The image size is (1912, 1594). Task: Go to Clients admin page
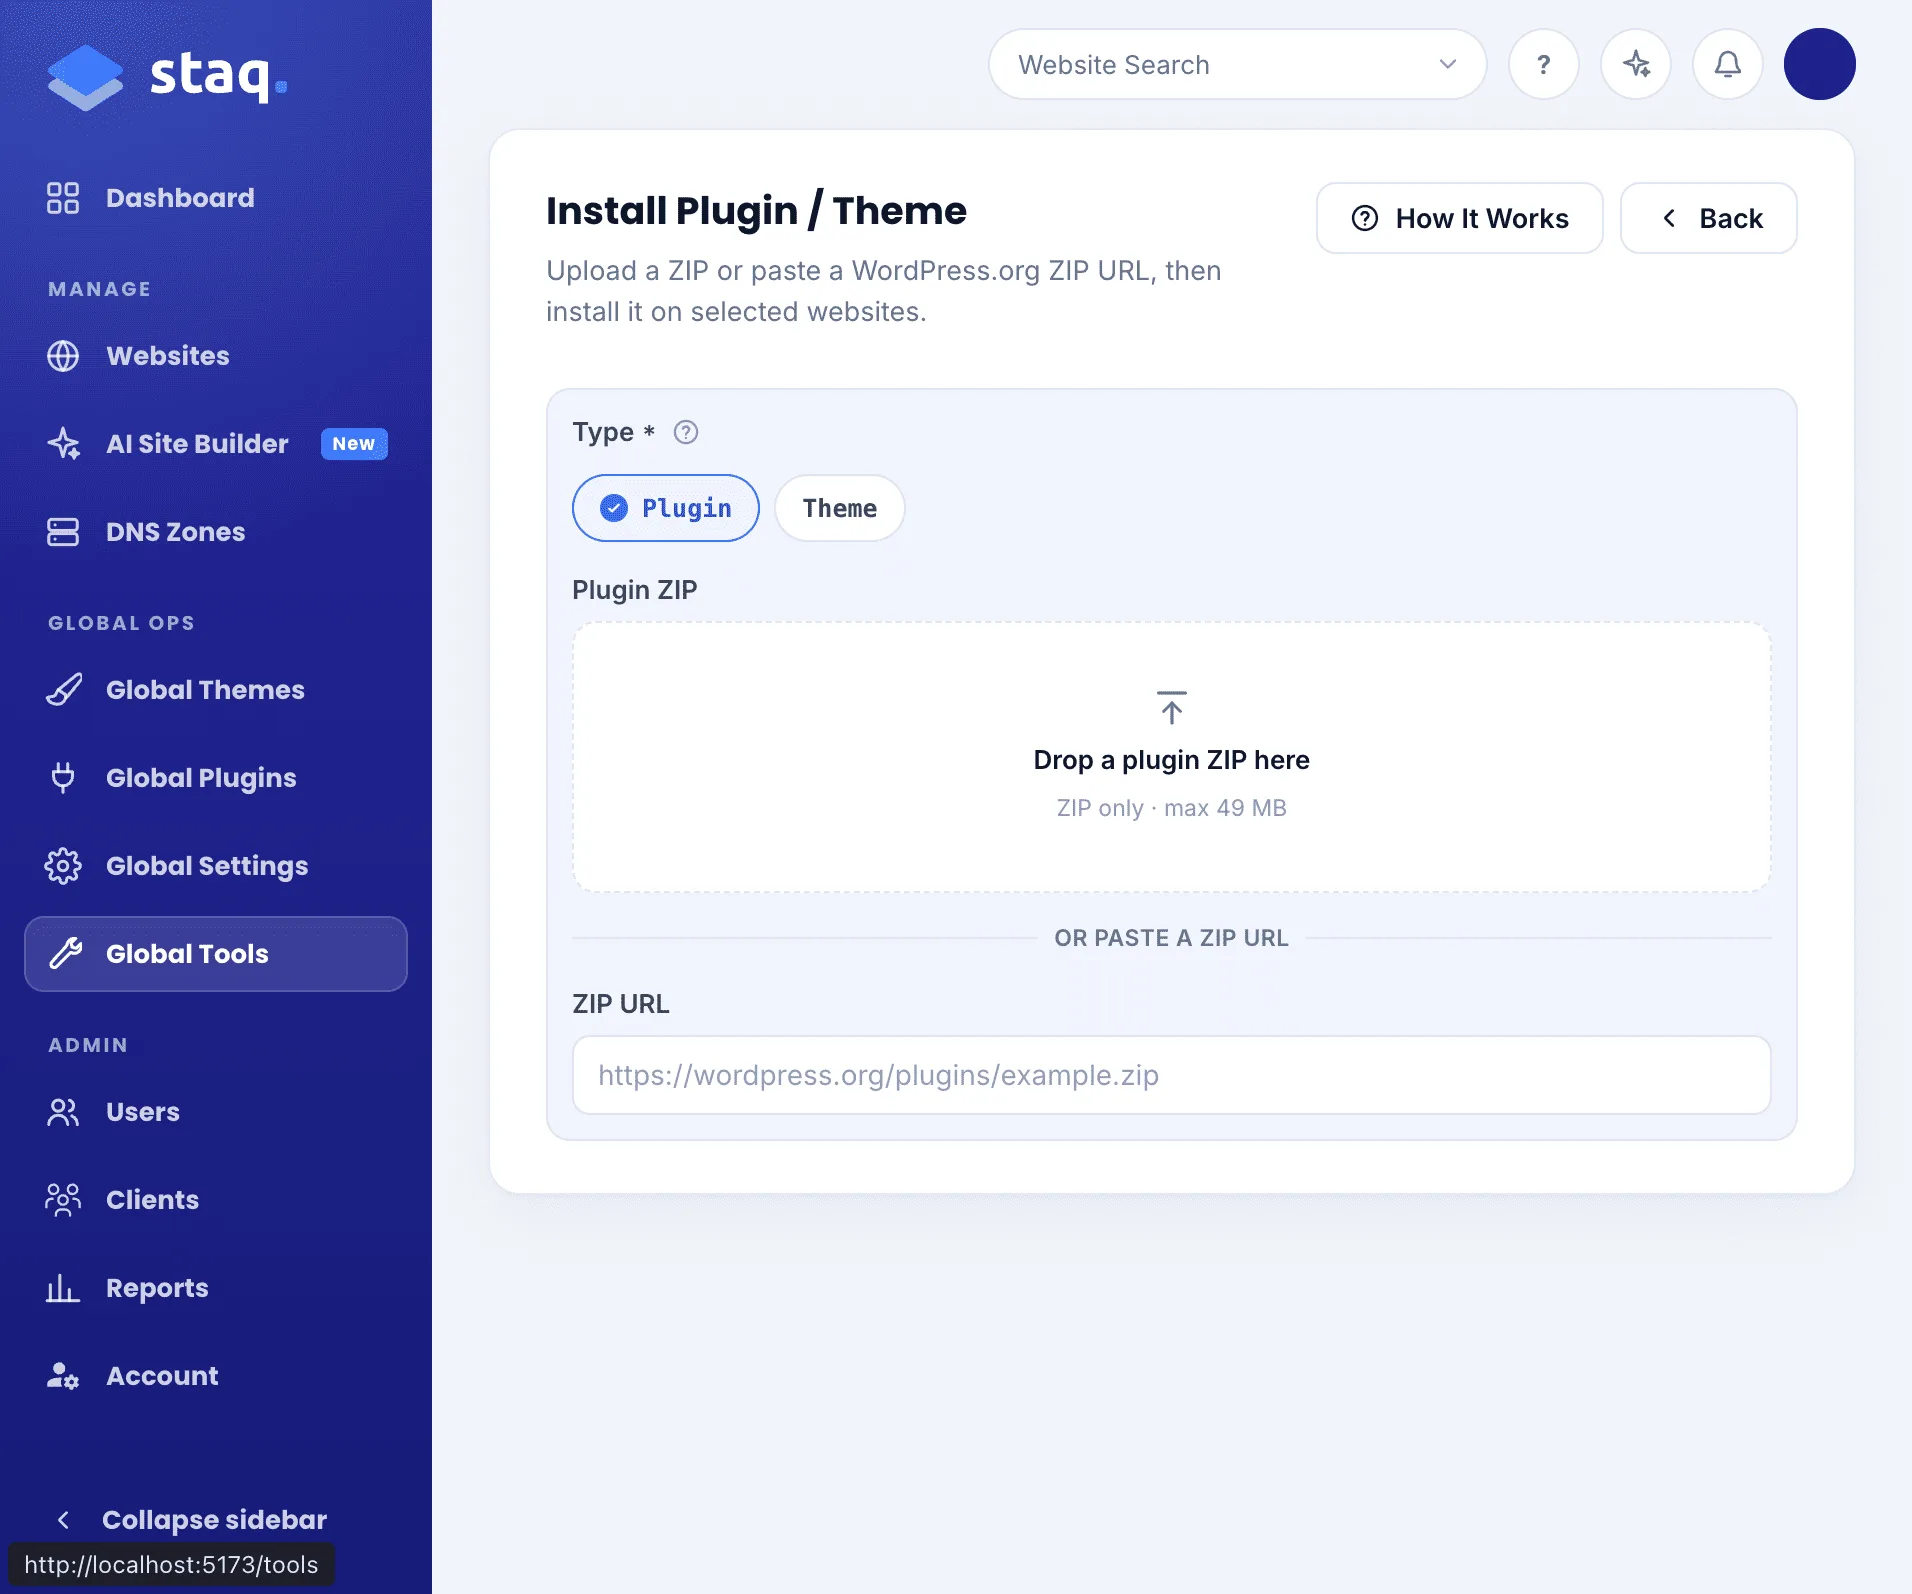click(216, 1200)
